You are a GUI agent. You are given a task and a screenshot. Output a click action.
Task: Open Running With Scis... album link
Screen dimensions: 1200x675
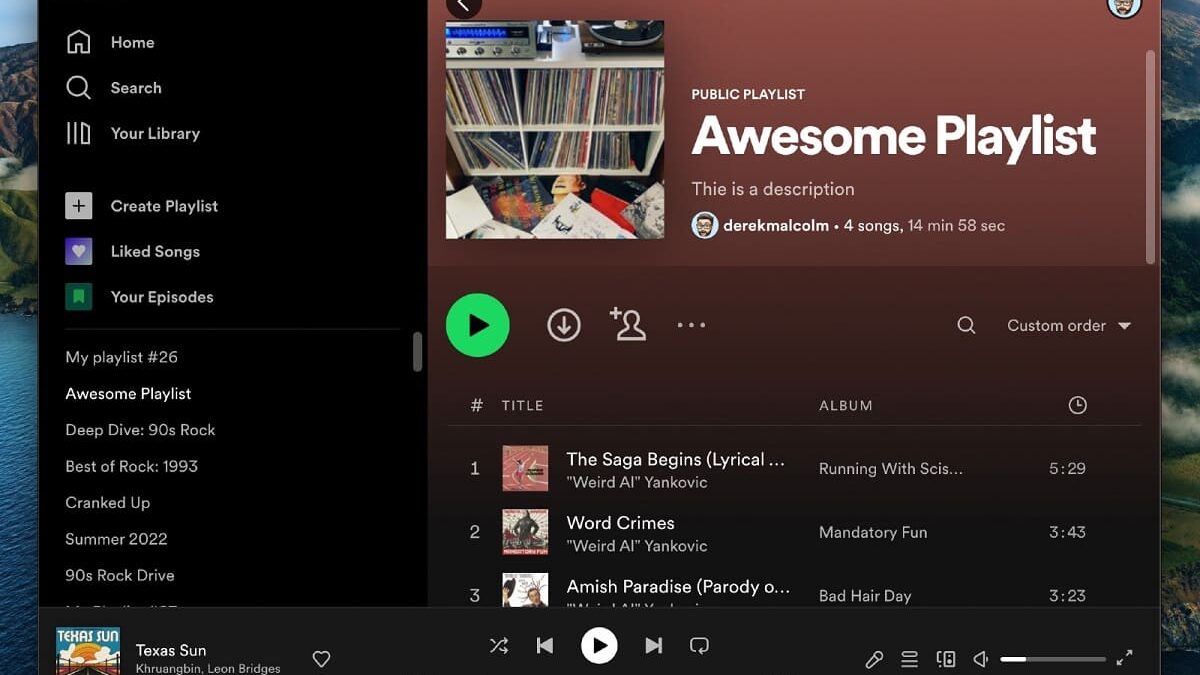(x=891, y=468)
